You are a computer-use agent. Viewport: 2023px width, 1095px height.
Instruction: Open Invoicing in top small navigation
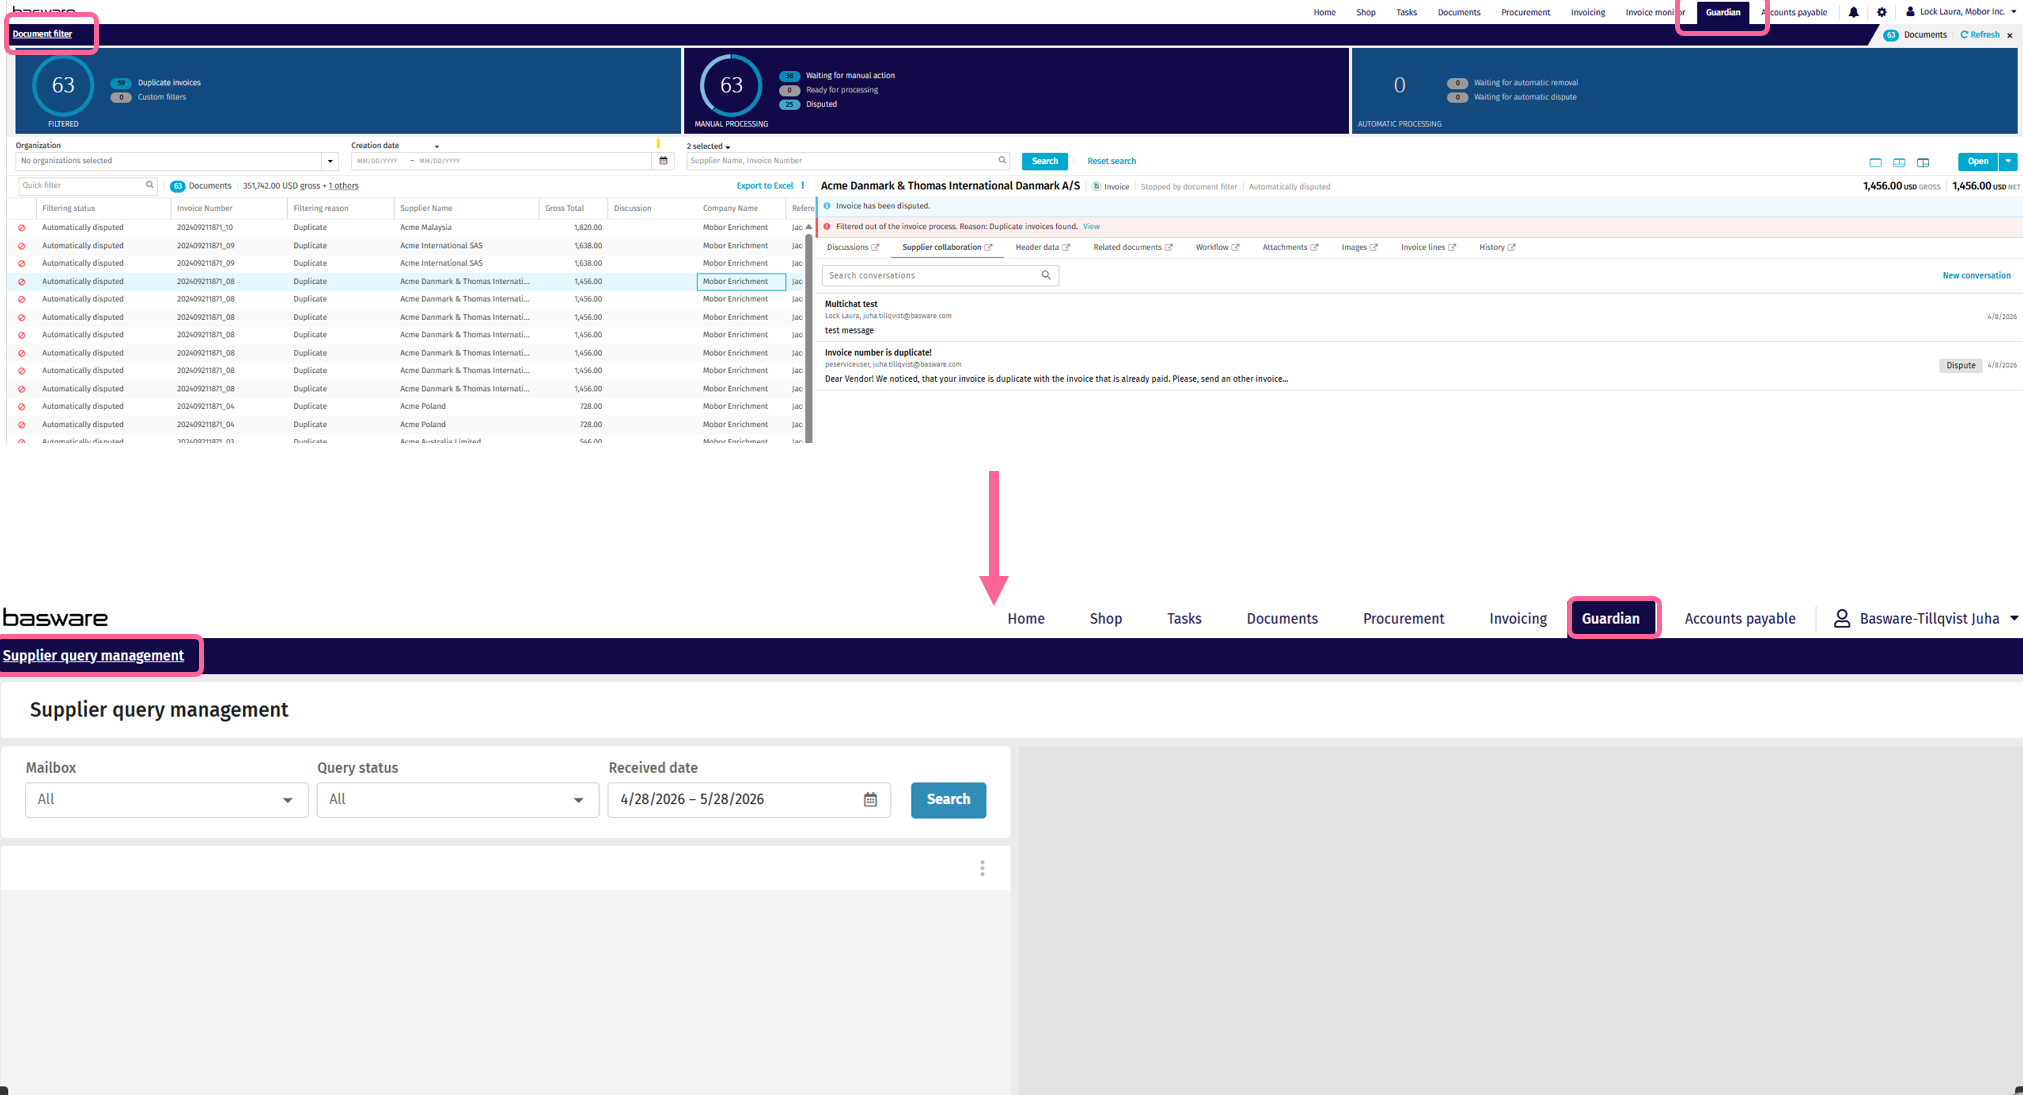(x=1587, y=12)
